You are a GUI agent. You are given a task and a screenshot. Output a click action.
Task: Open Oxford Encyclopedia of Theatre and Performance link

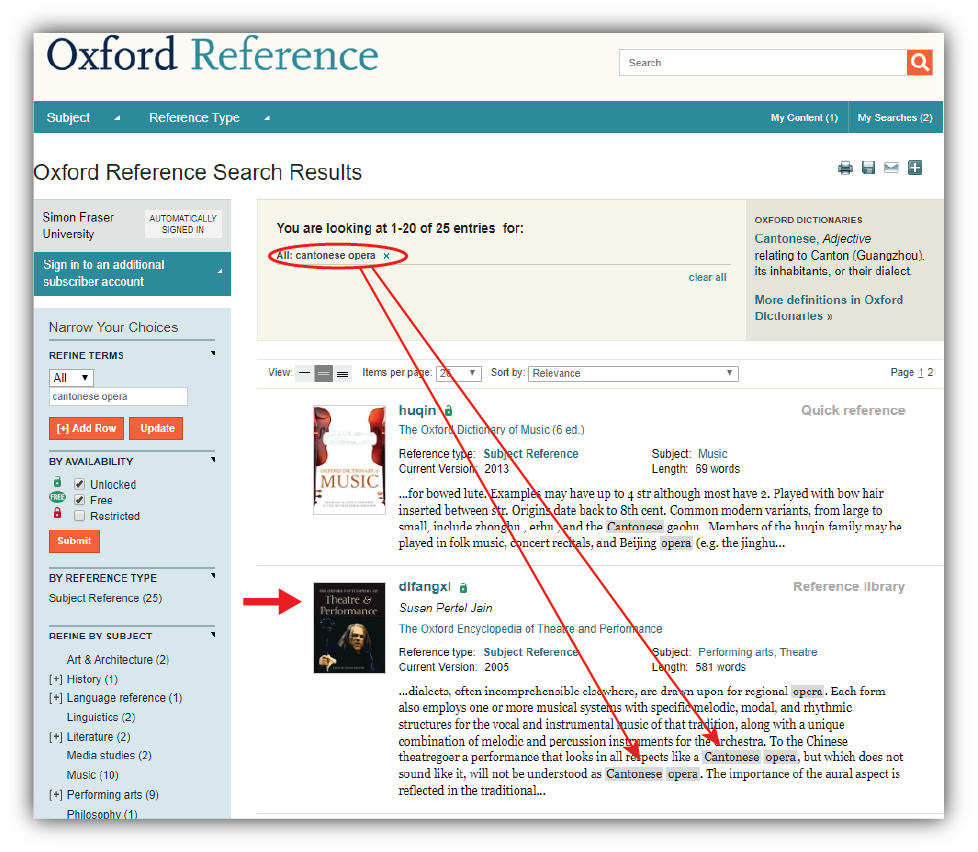pos(530,629)
